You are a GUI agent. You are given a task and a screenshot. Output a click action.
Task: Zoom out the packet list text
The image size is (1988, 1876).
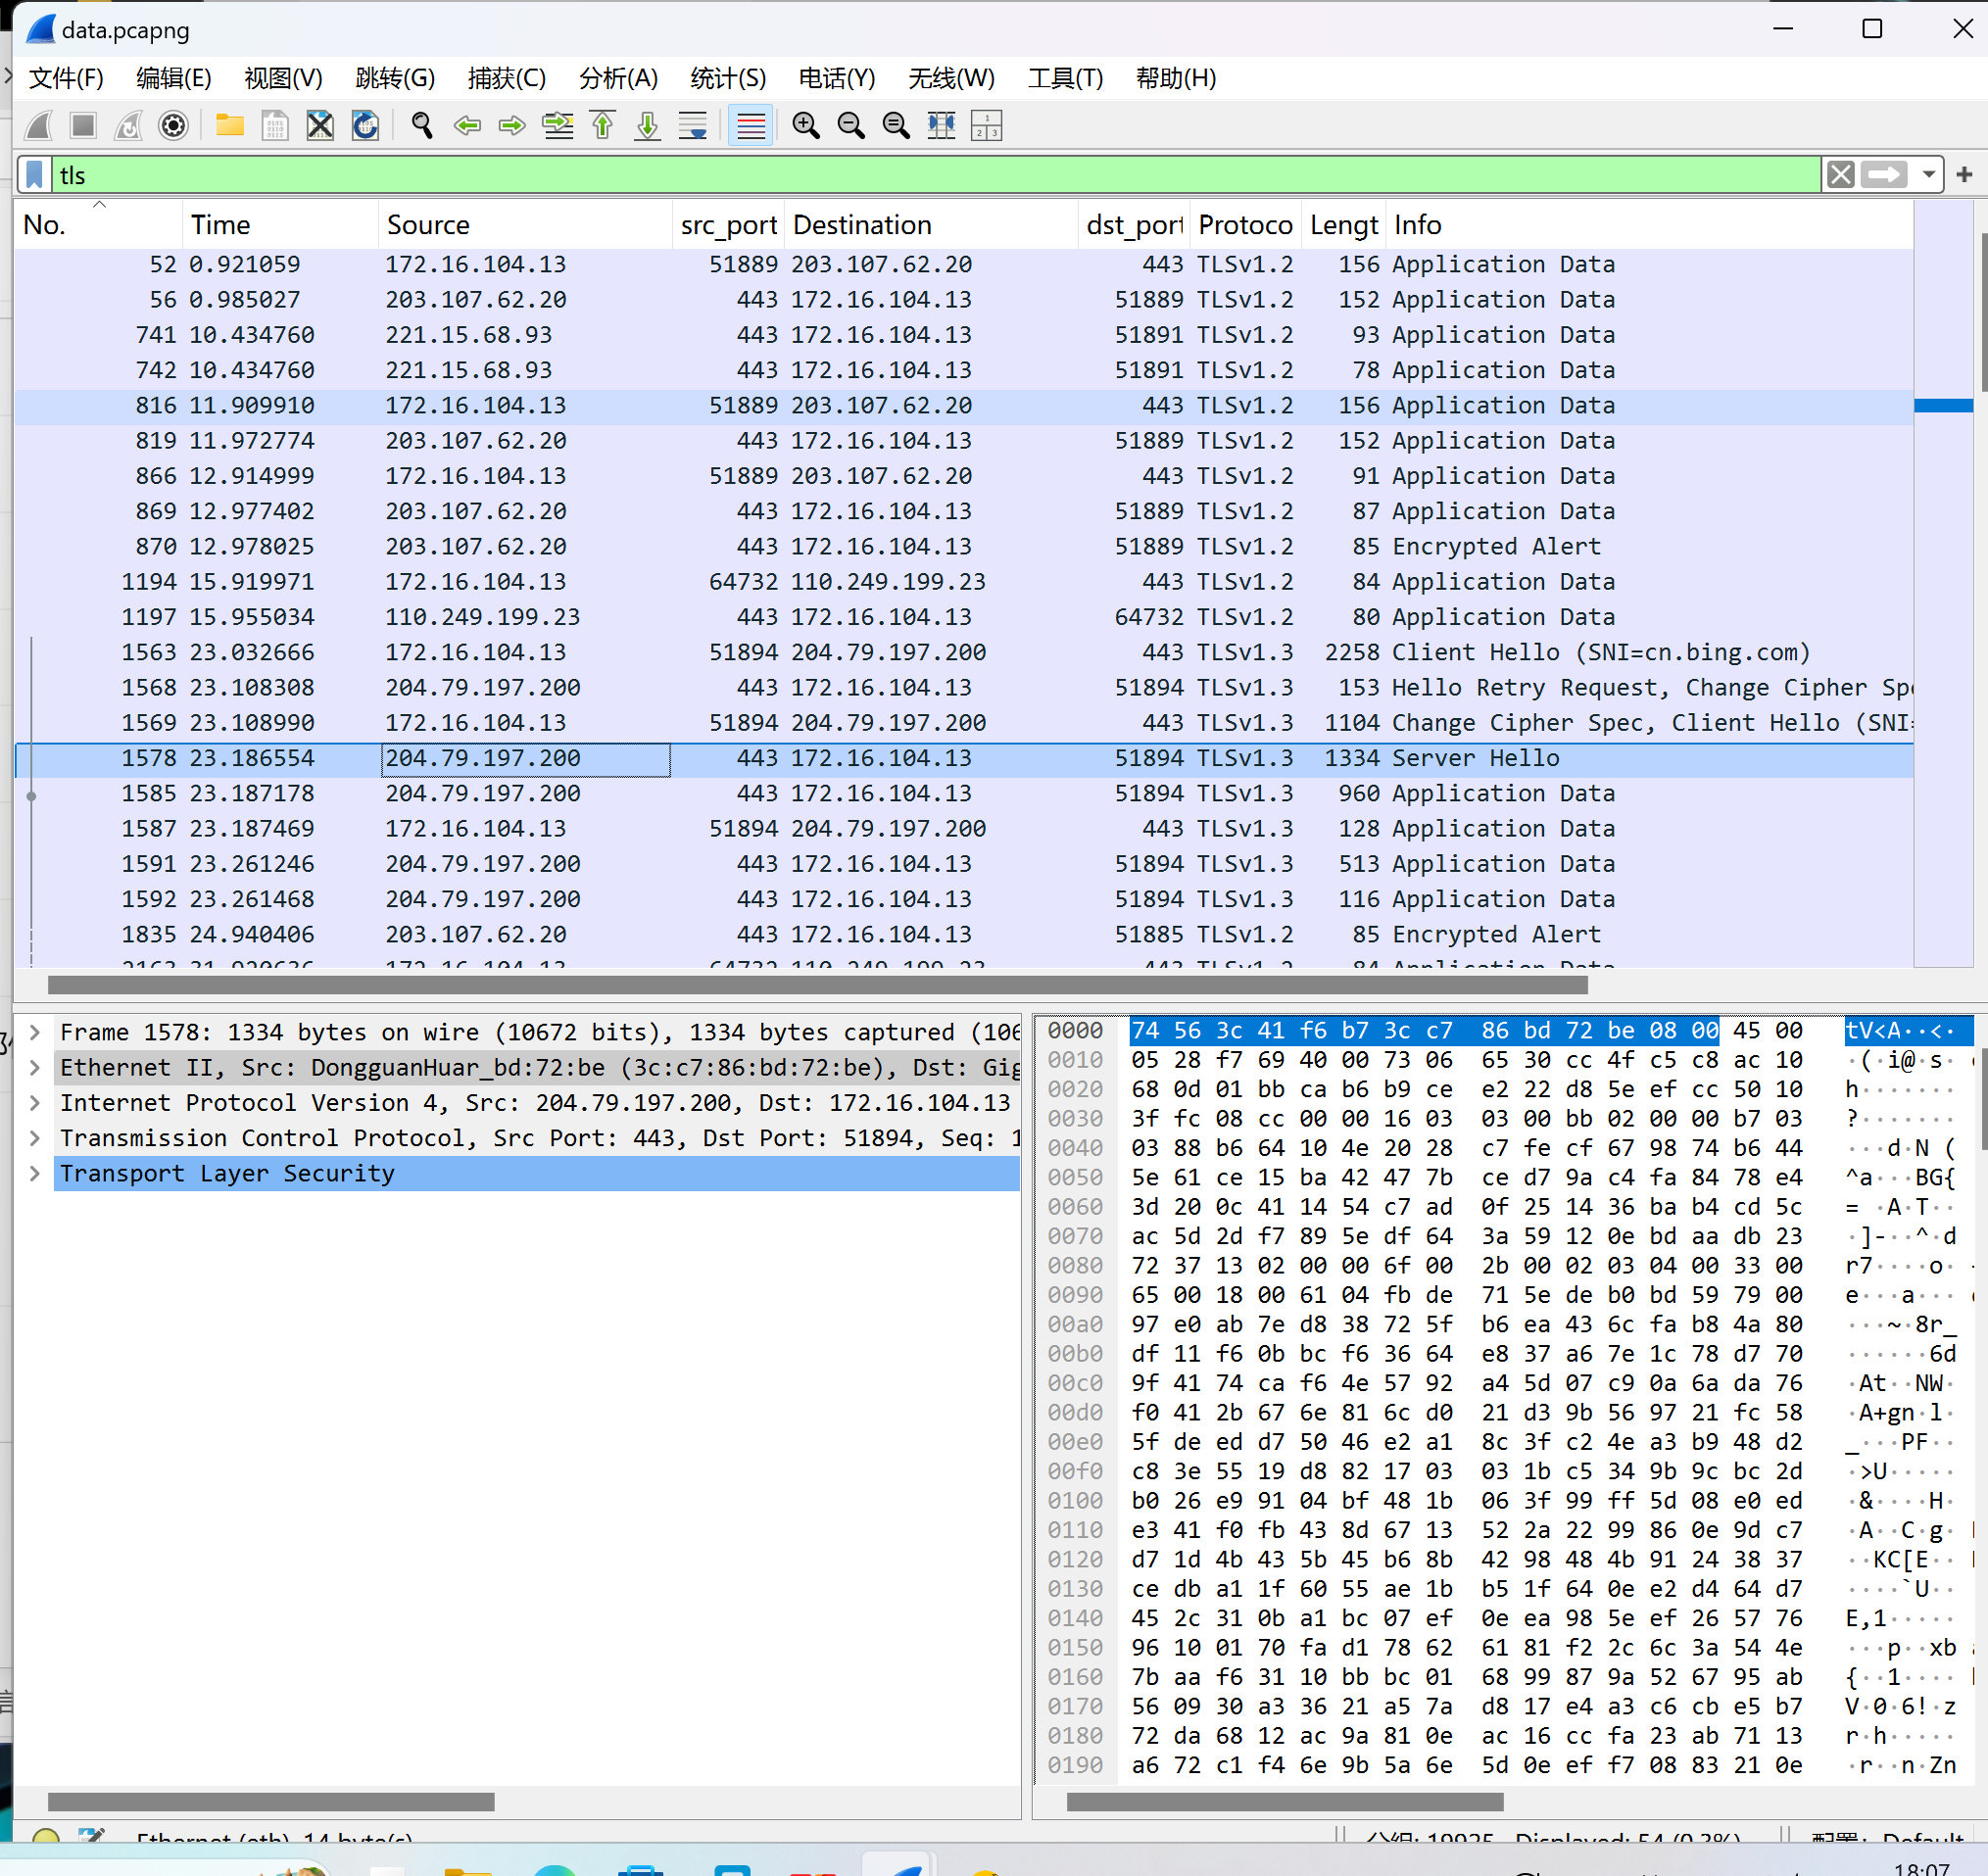[851, 125]
